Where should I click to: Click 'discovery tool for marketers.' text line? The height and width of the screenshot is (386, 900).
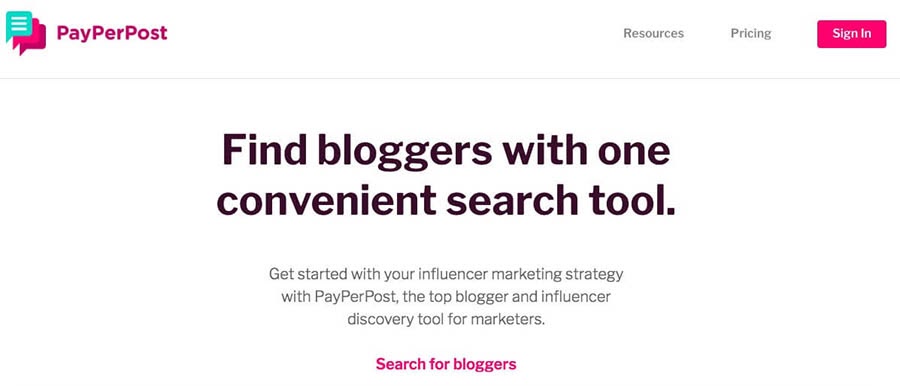(x=445, y=319)
